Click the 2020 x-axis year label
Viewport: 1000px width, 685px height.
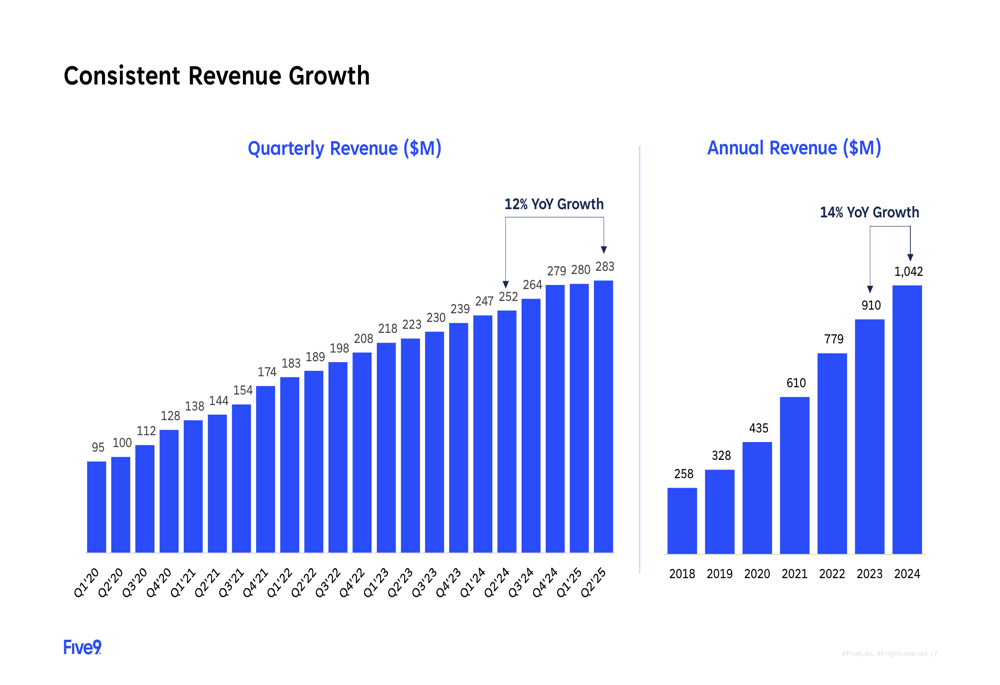[757, 574]
